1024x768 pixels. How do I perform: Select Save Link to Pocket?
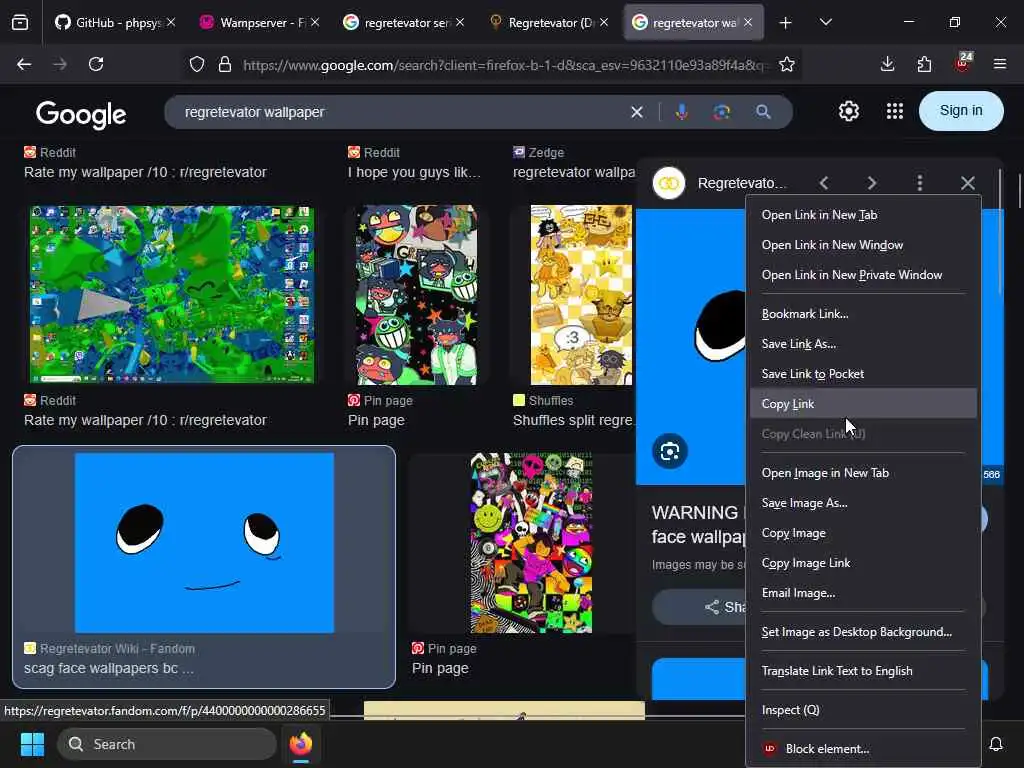click(863, 374)
